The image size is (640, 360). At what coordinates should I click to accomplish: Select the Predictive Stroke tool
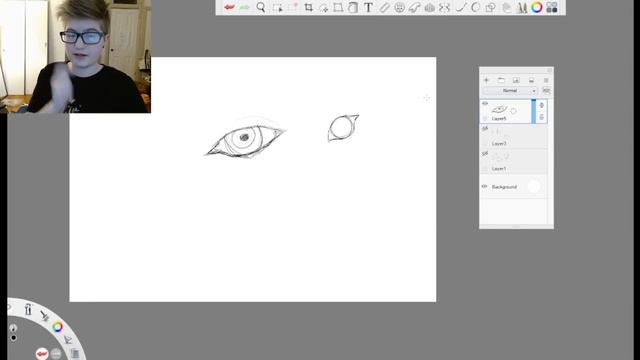(x=476, y=7)
